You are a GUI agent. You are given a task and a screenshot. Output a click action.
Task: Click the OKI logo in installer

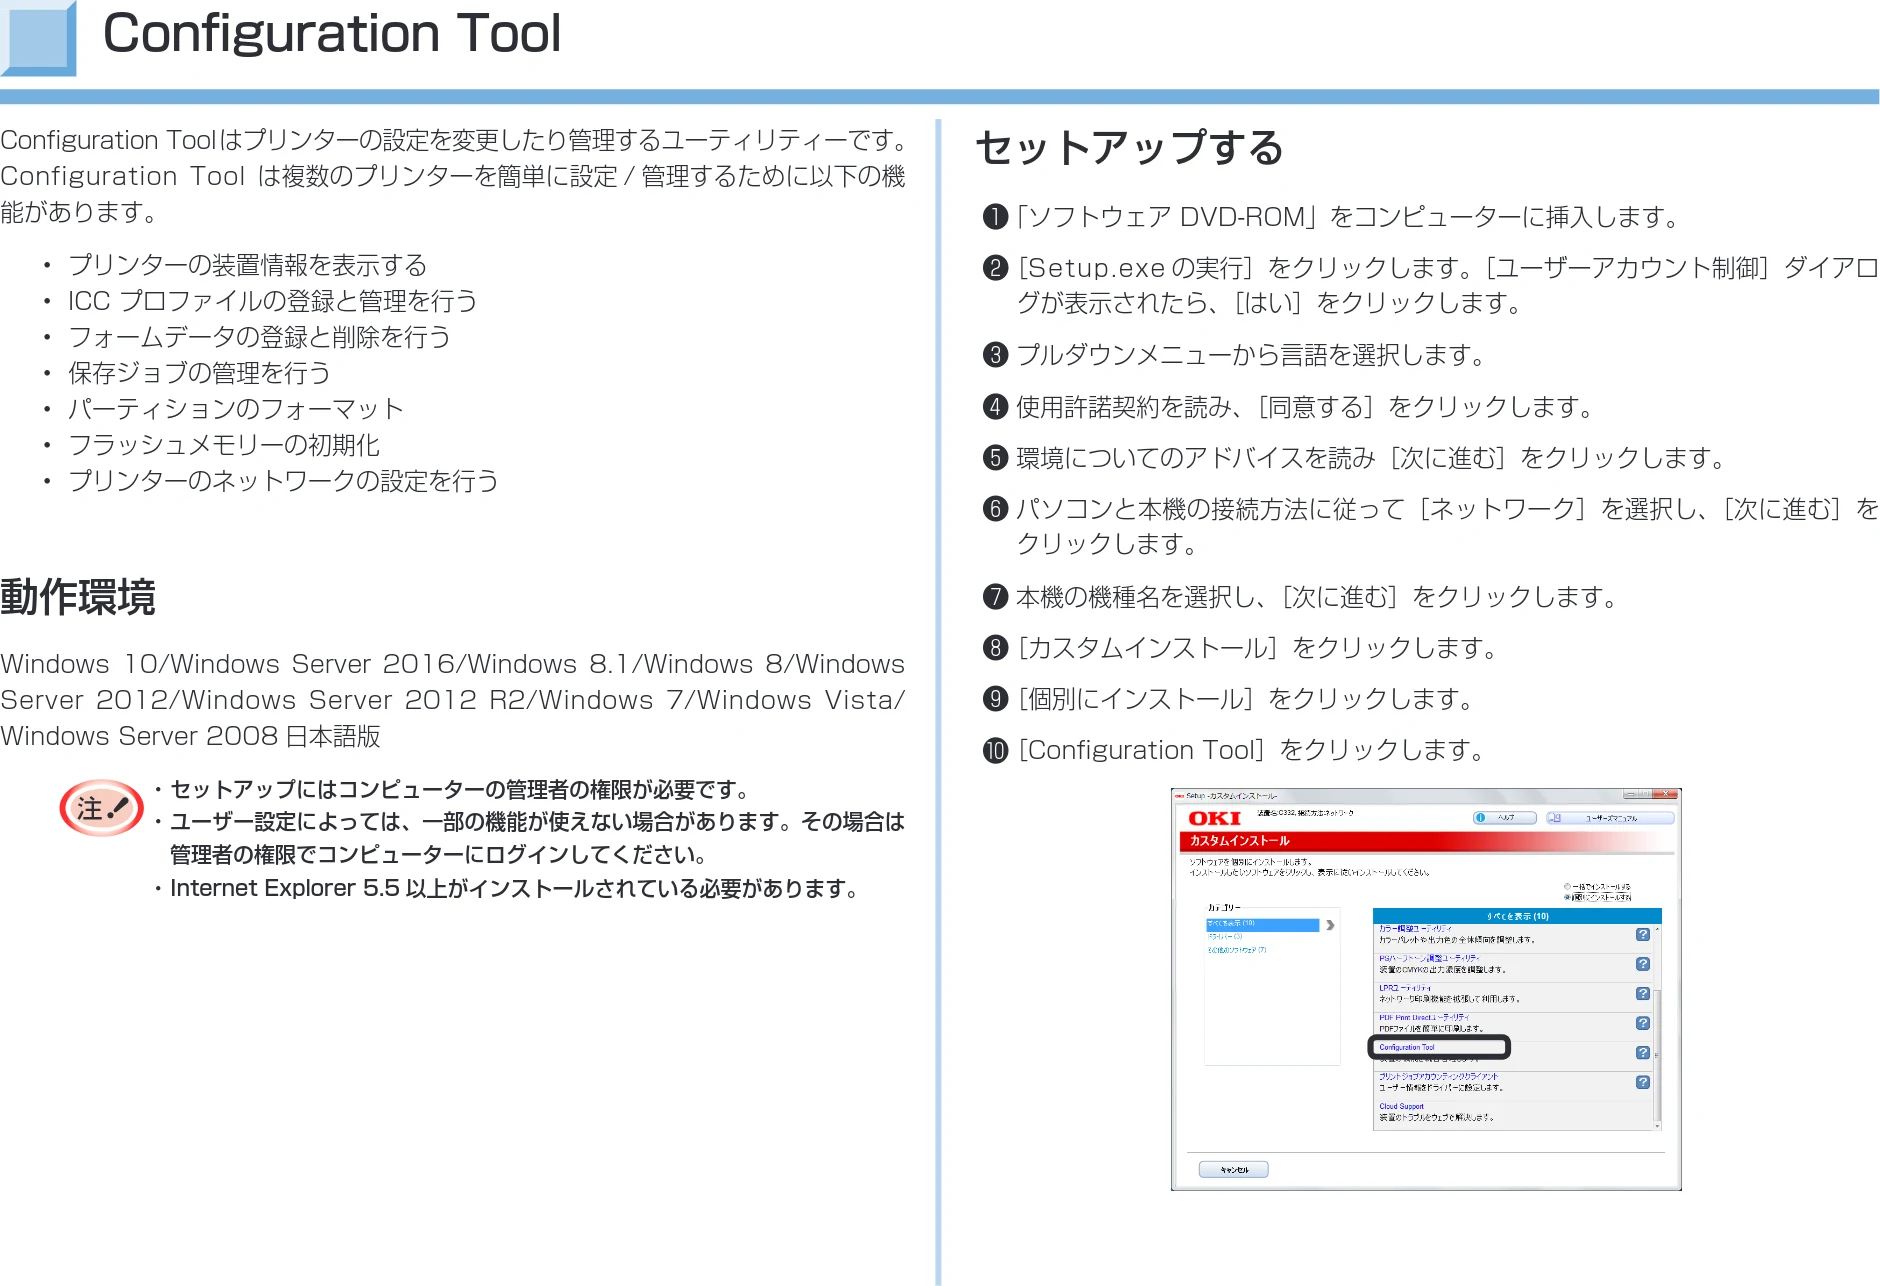click(x=1214, y=818)
